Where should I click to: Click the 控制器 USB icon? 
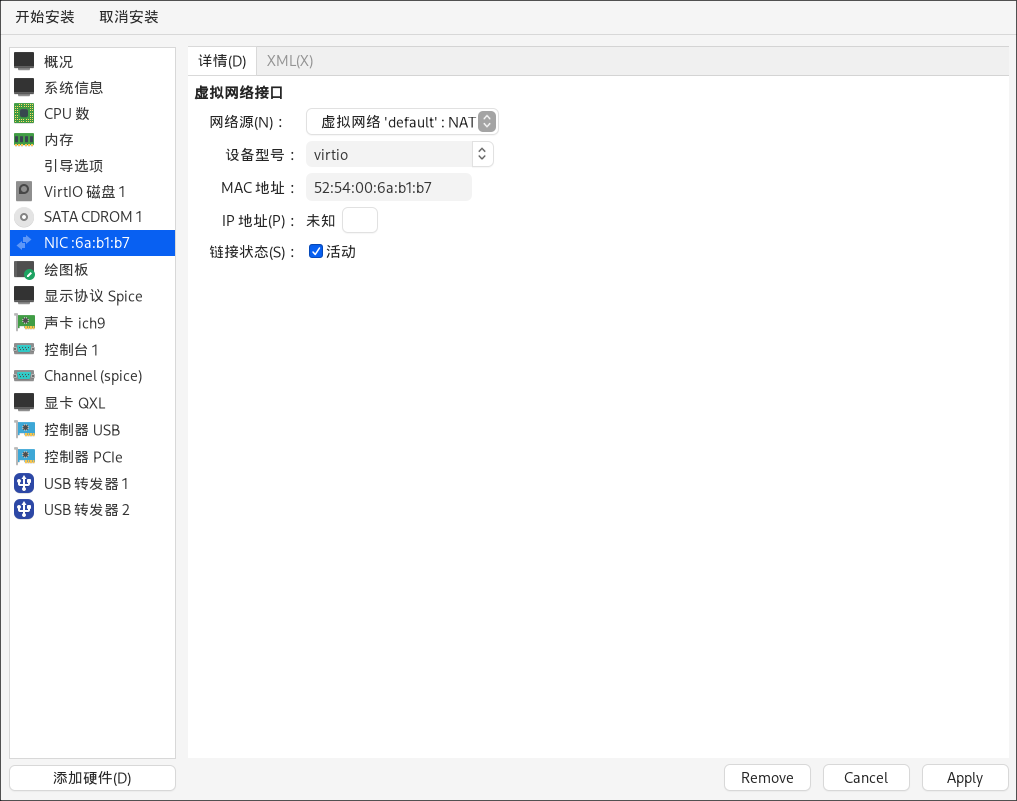[24, 429]
